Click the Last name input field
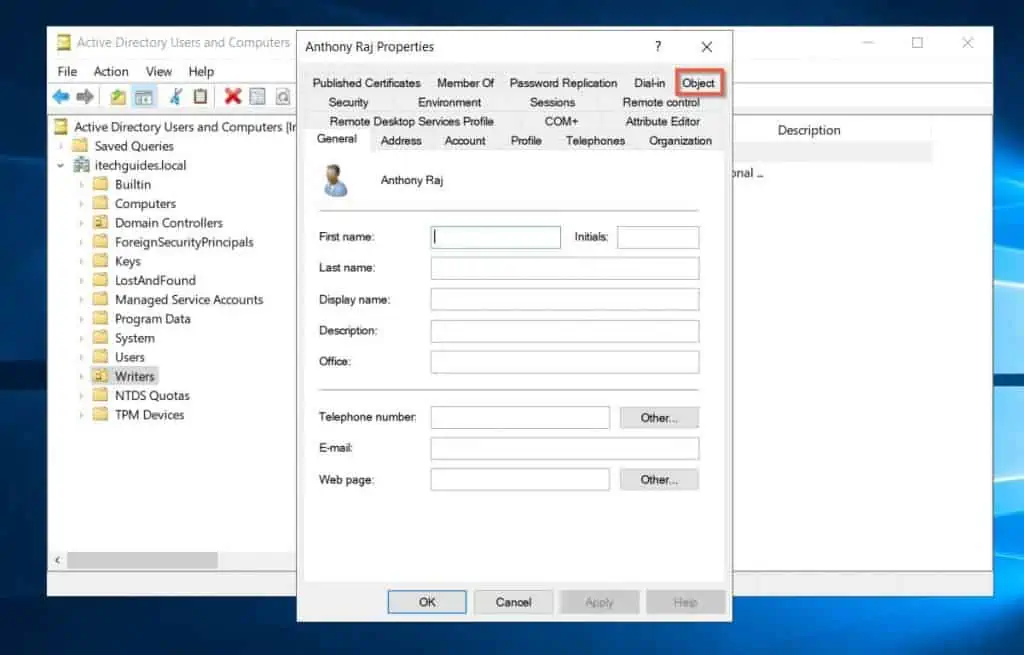Screen dimensions: 1024x655 [565, 268]
